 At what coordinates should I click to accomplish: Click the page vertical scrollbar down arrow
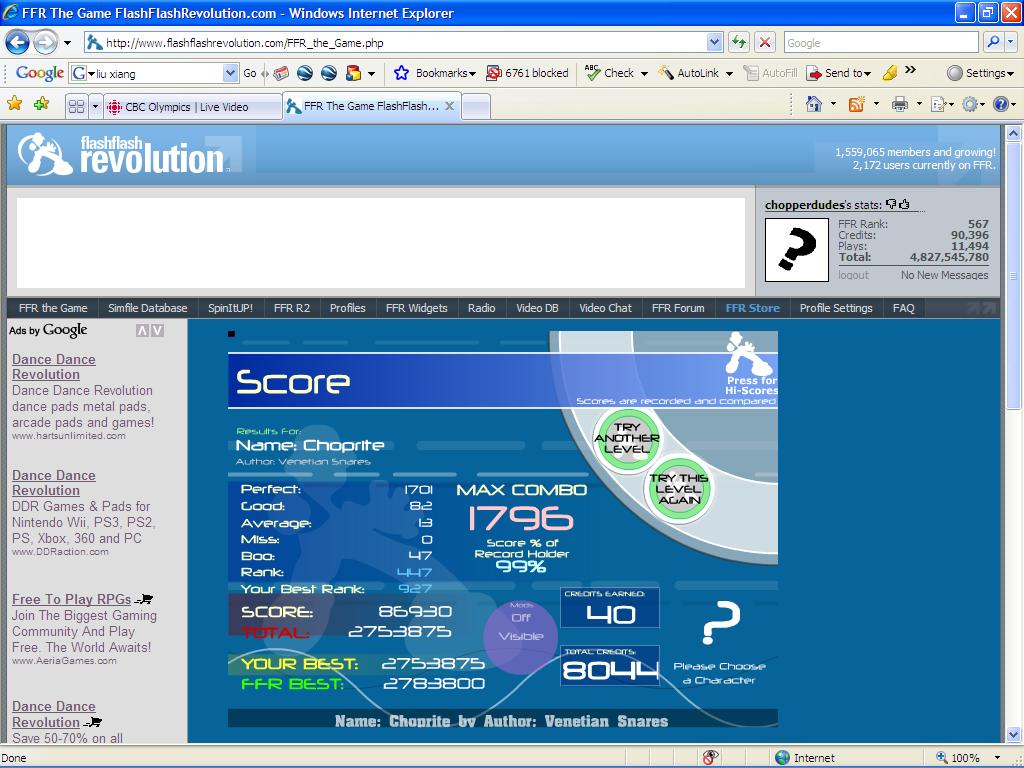coord(1013,735)
